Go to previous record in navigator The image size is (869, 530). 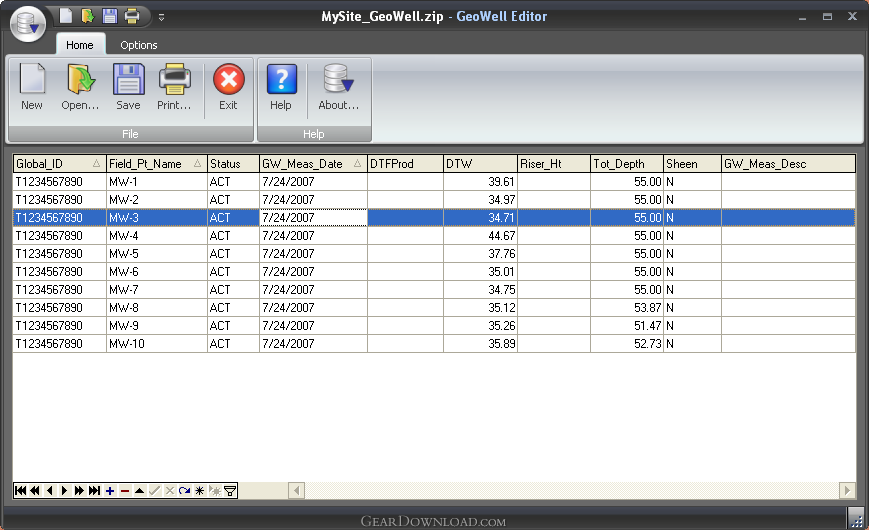(x=50, y=491)
